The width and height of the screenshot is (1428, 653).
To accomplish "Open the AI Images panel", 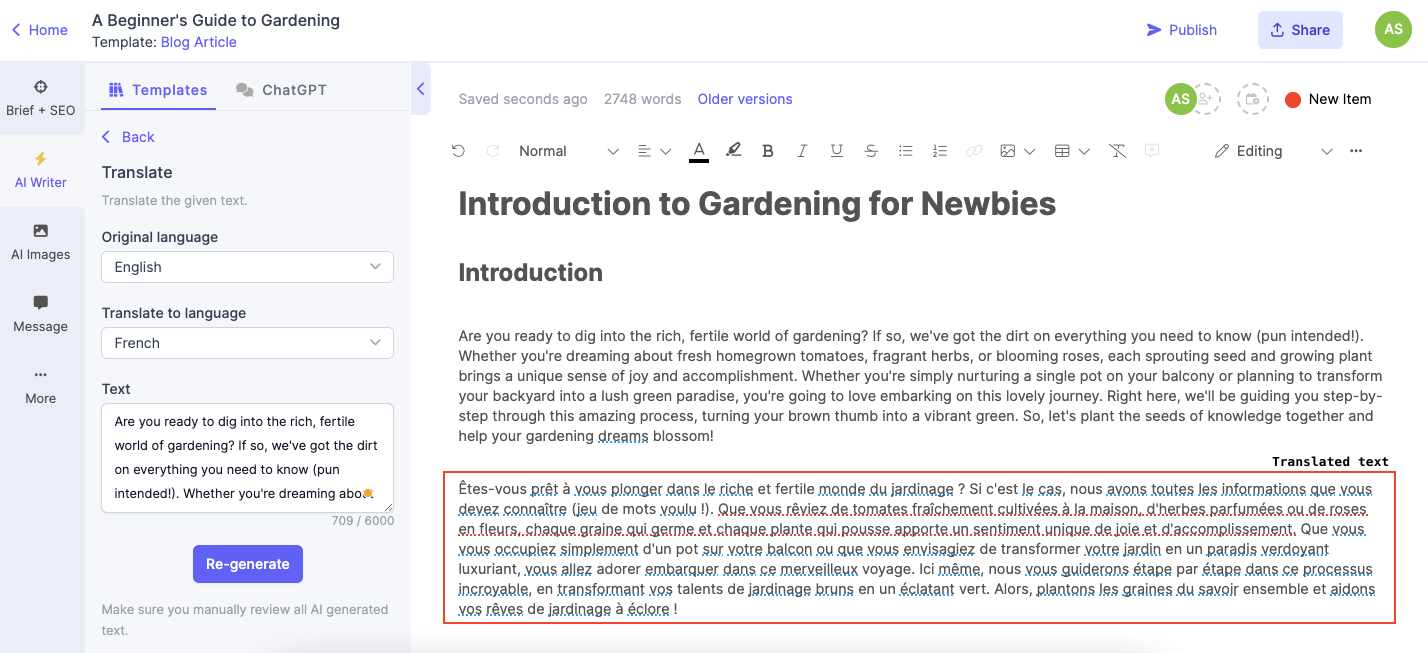I will click(41, 242).
